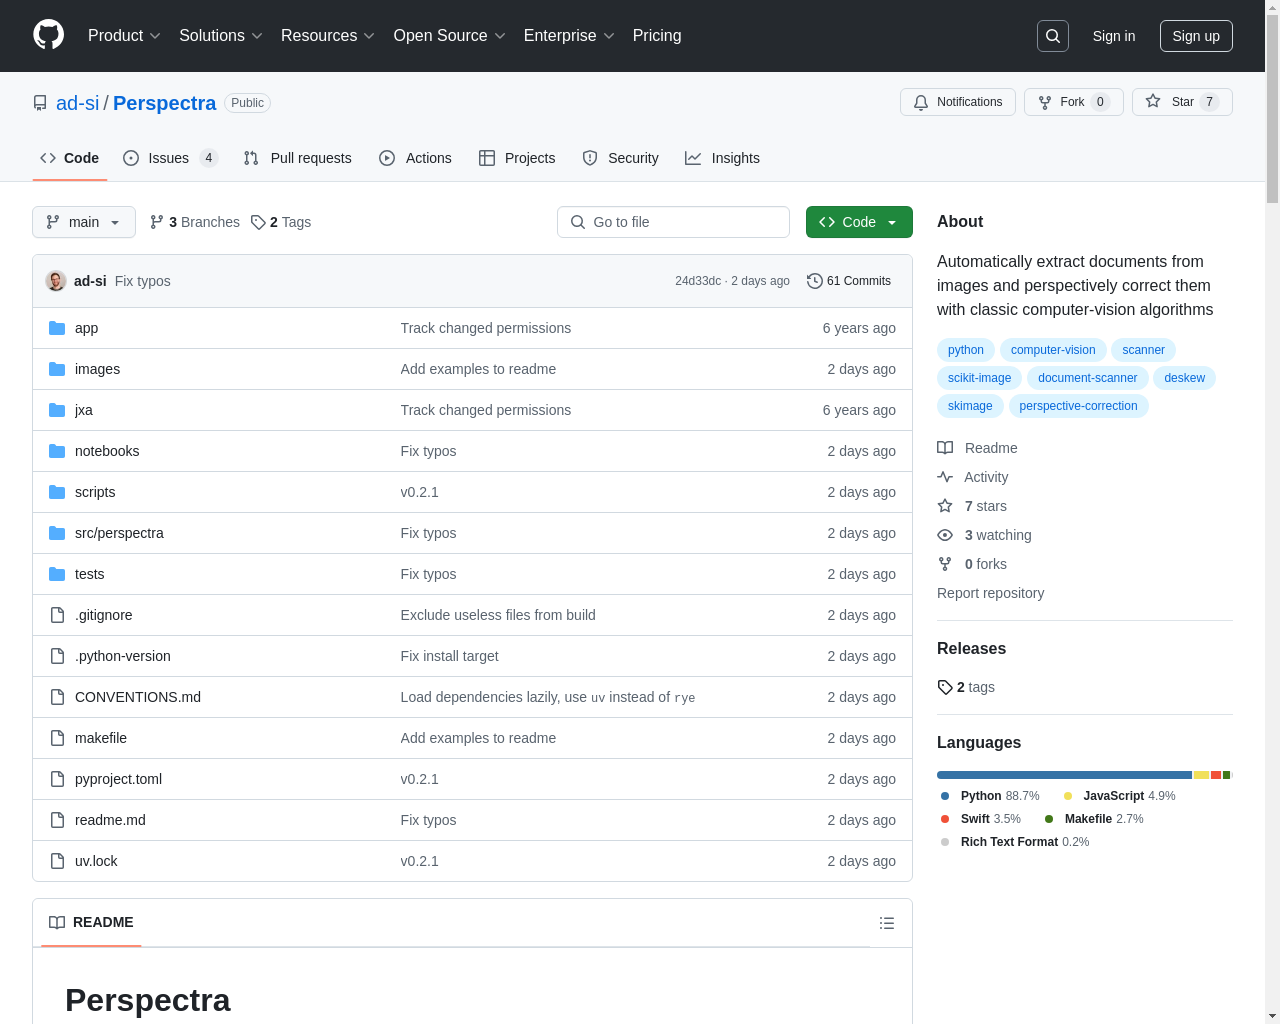Expand the main branch dropdown
The image size is (1280, 1024).
click(84, 222)
